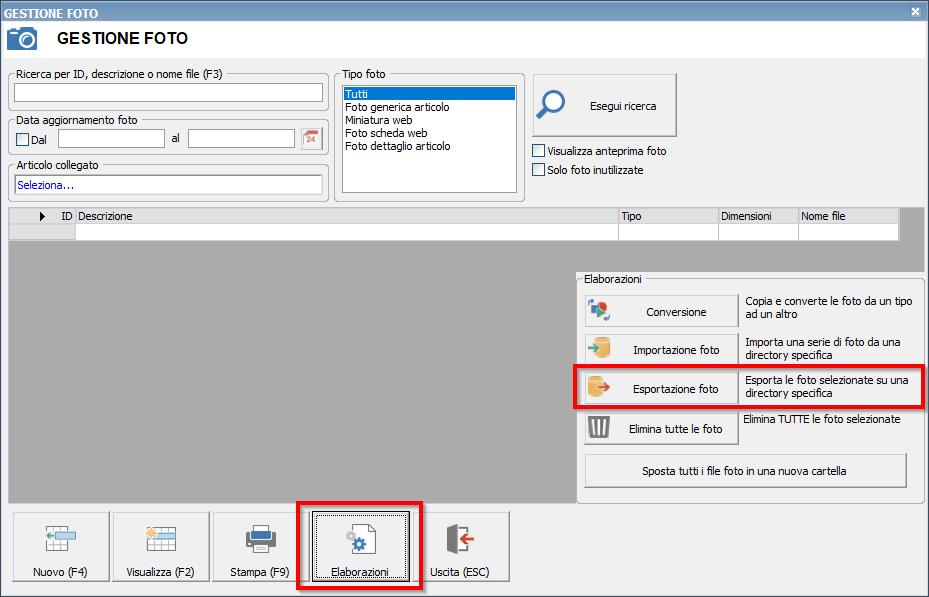
Task: Open the Elaborazioni panel button
Action: 360,547
